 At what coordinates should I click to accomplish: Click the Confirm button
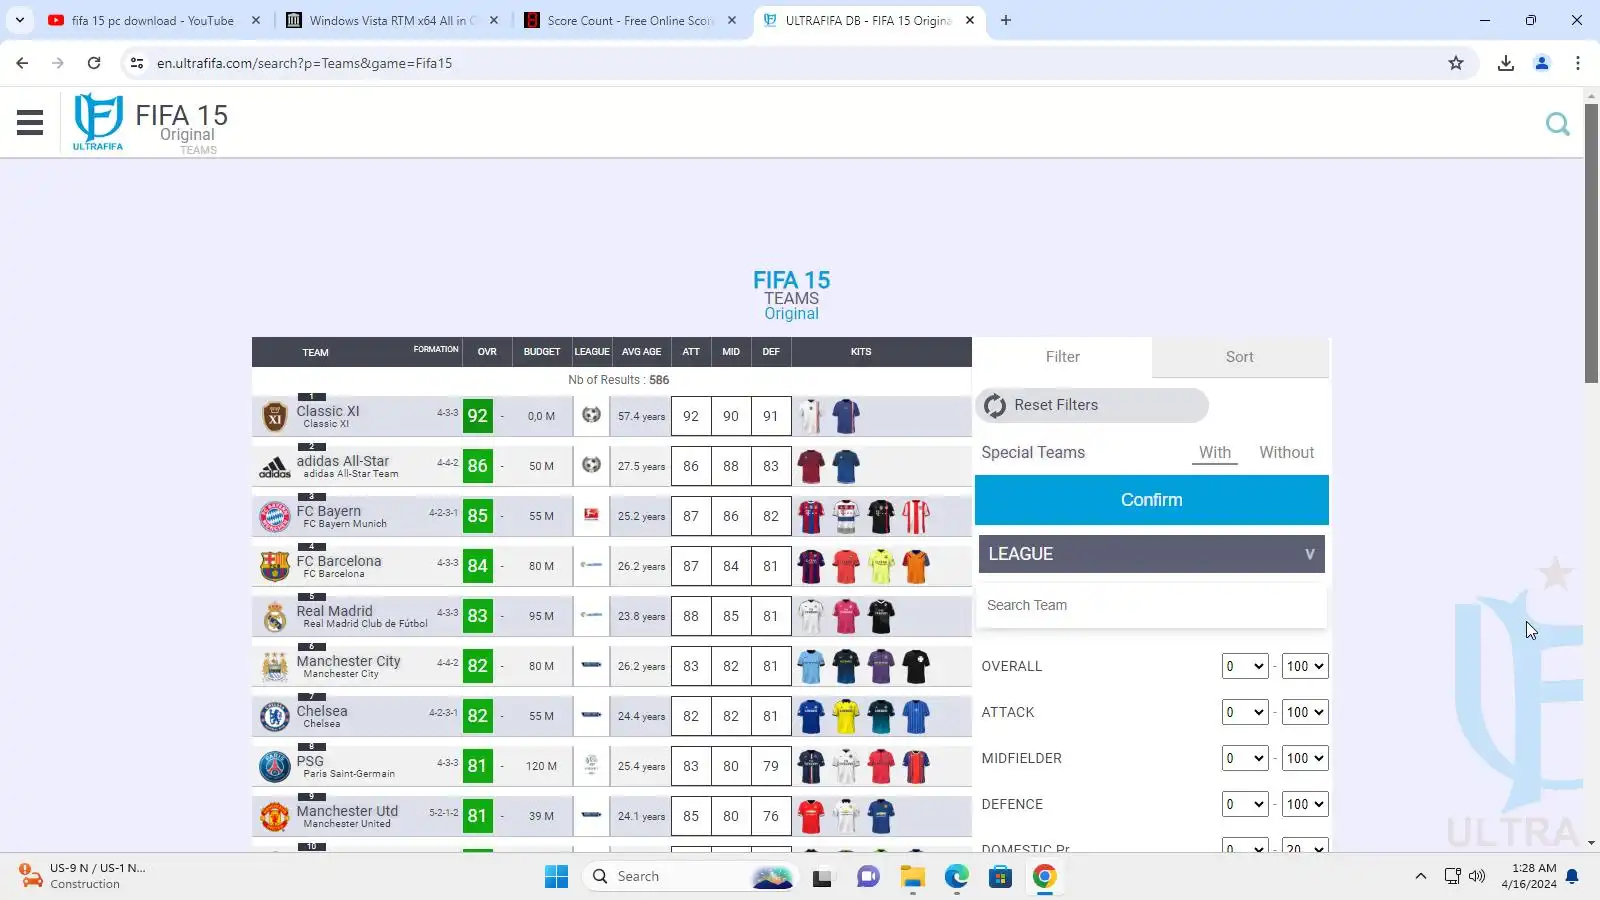pyautogui.click(x=1151, y=500)
